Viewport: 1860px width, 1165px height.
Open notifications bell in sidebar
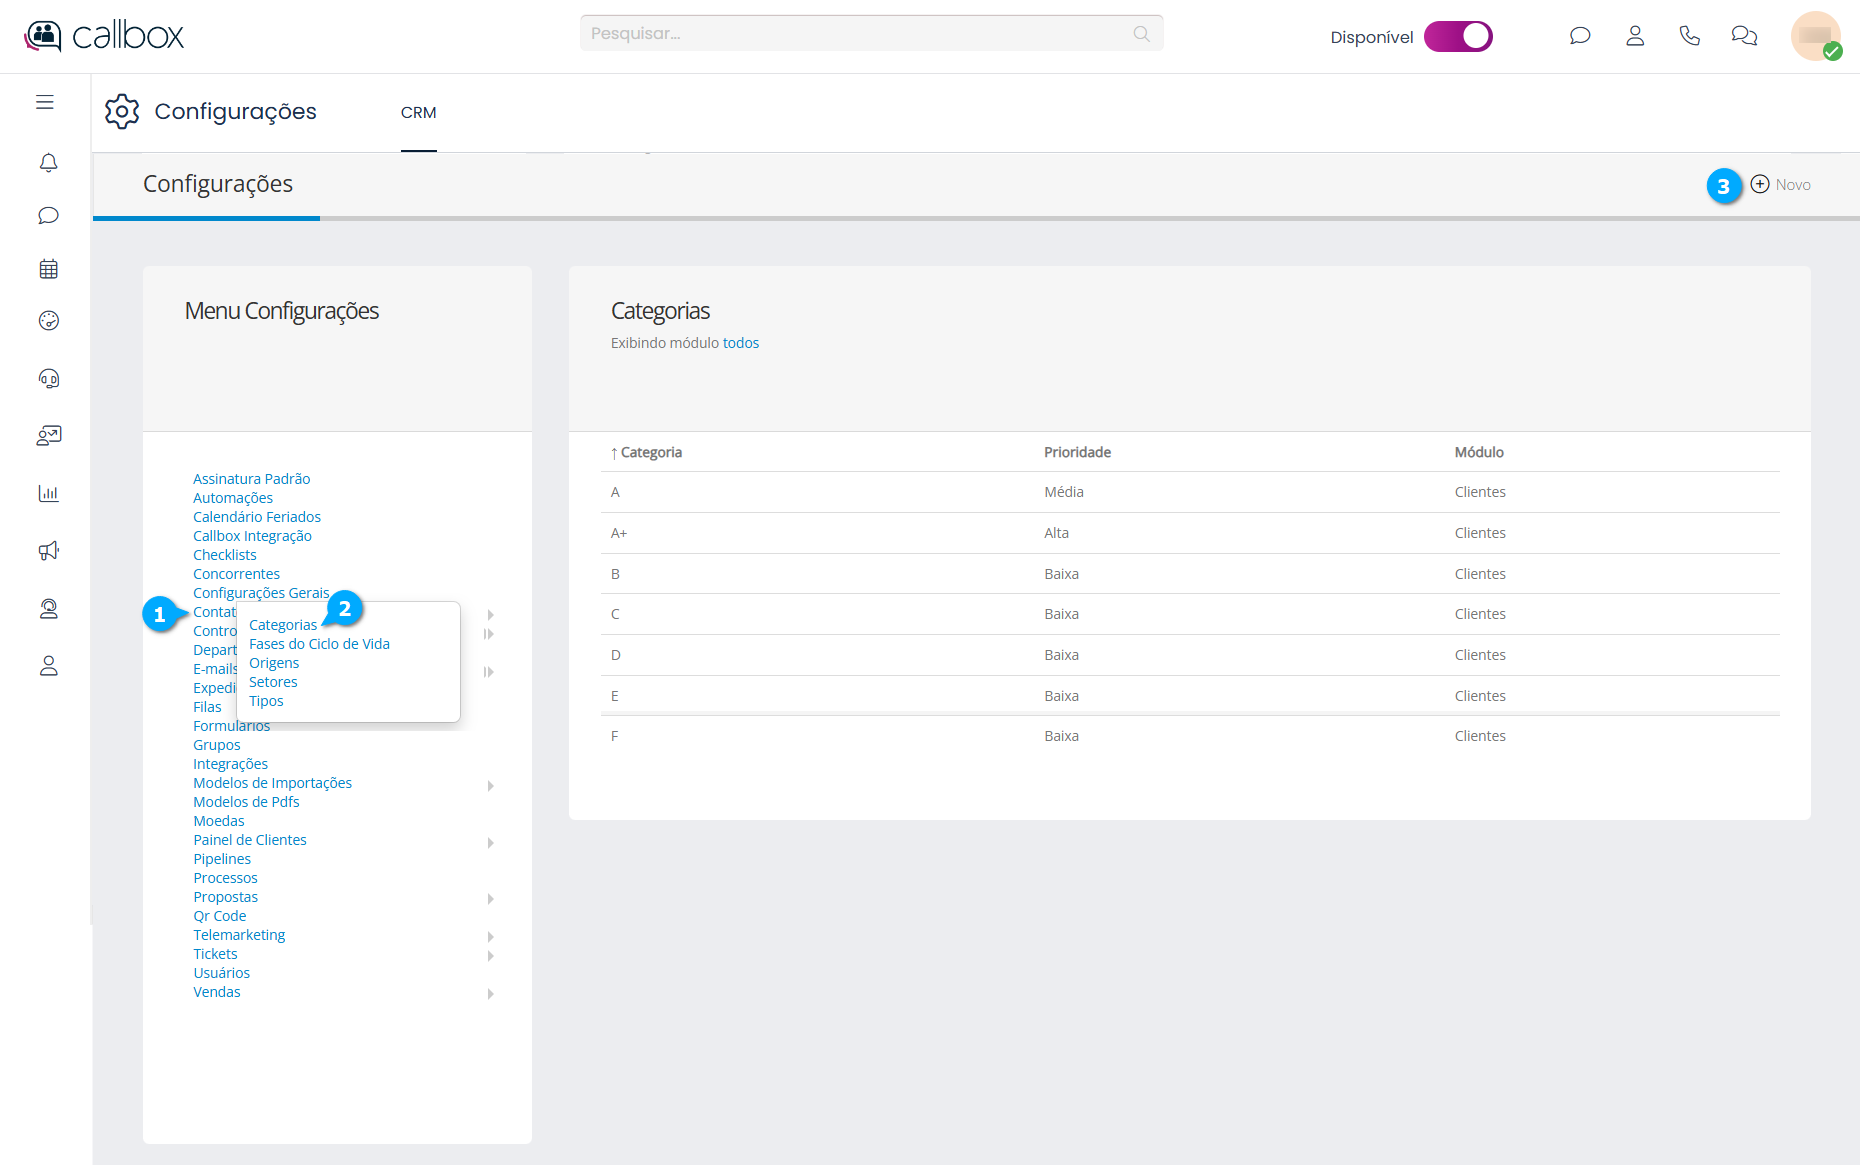[48, 162]
